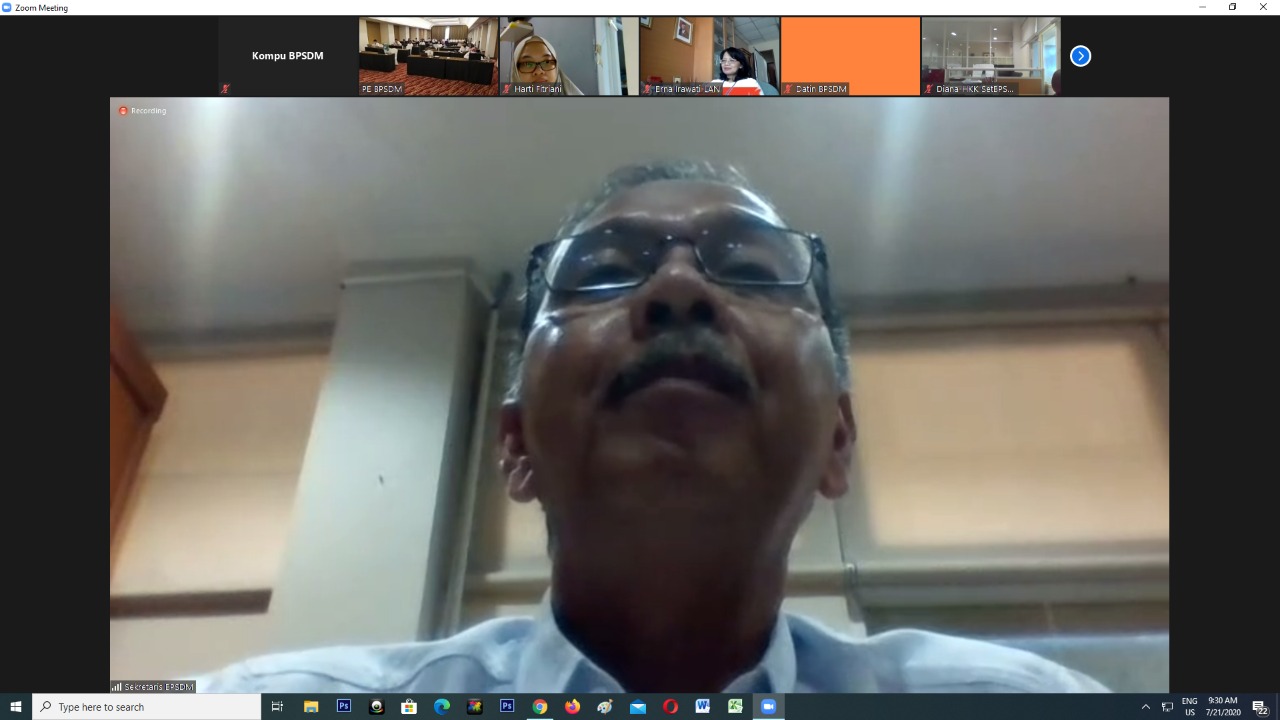
Task: Show next participants with blue arrow button
Action: click(1080, 56)
